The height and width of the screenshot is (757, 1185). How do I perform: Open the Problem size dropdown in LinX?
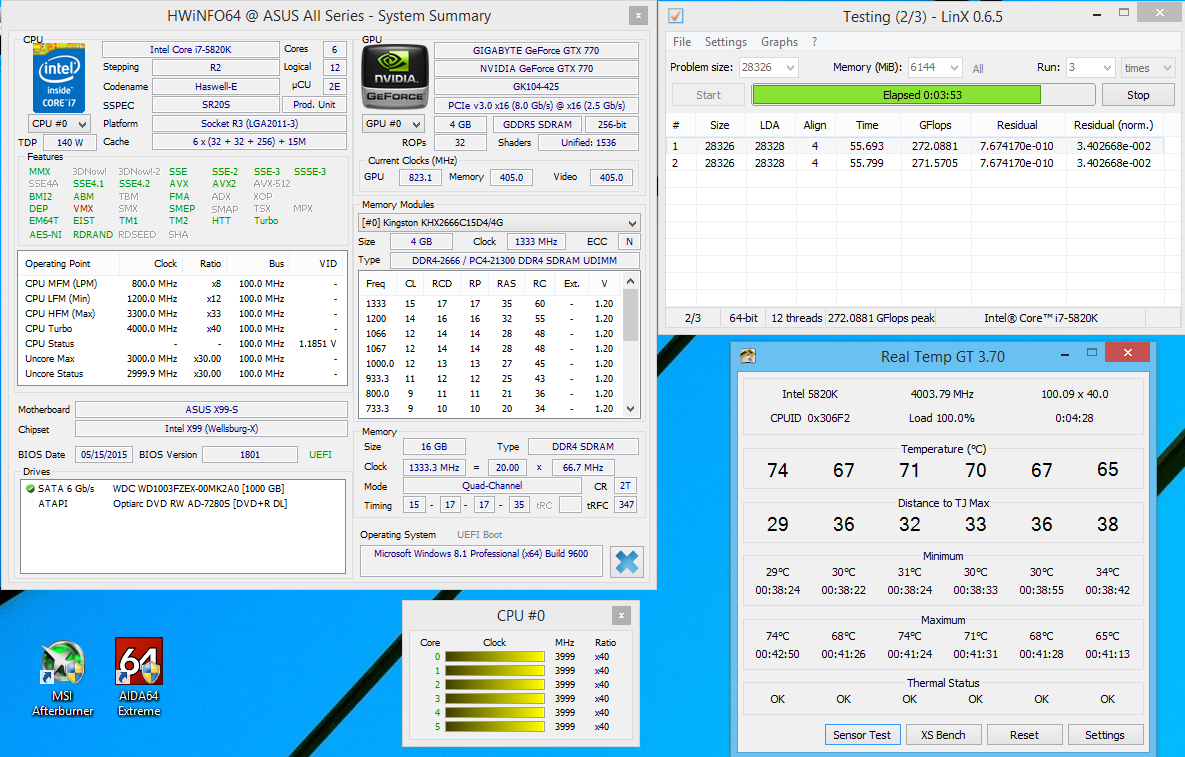tap(791, 67)
